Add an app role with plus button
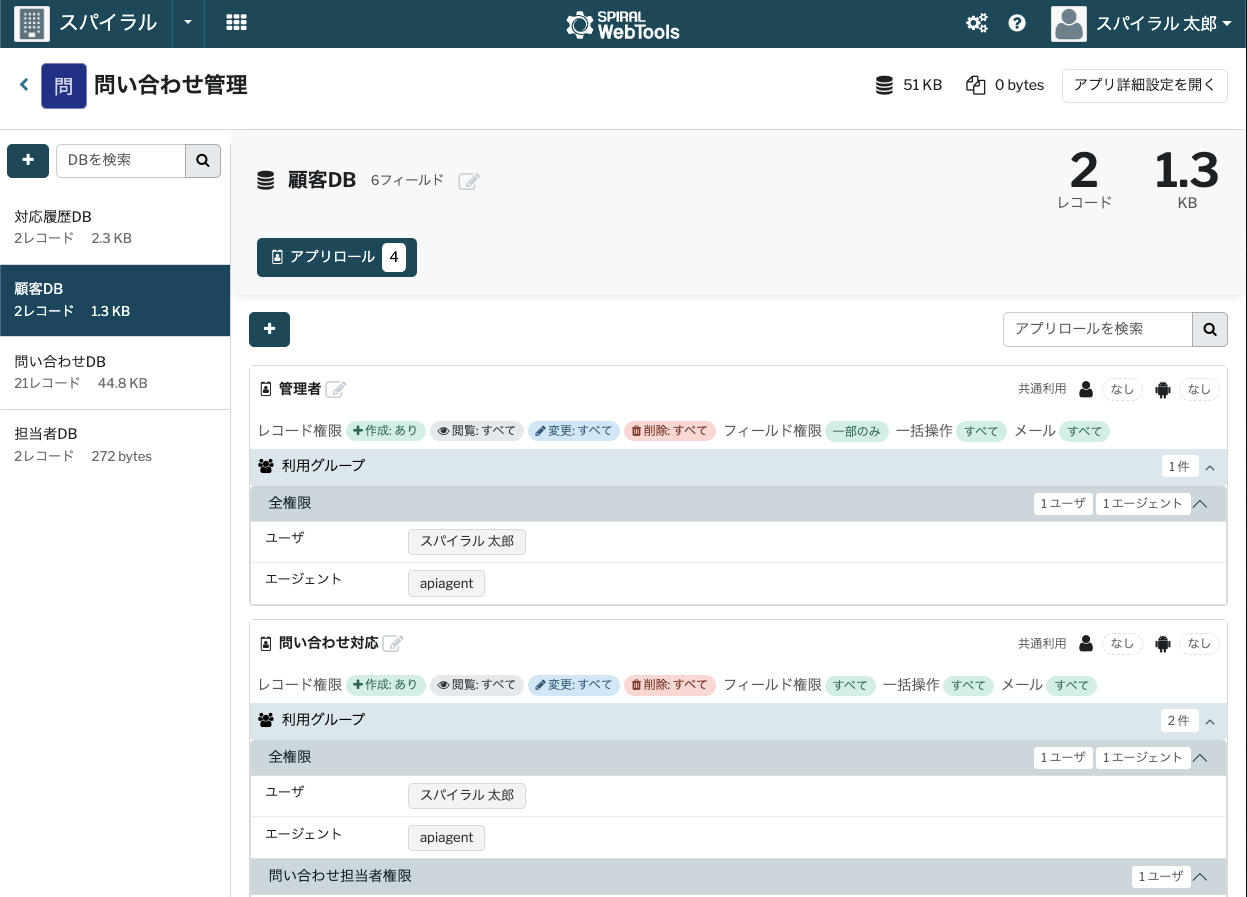 (x=269, y=329)
